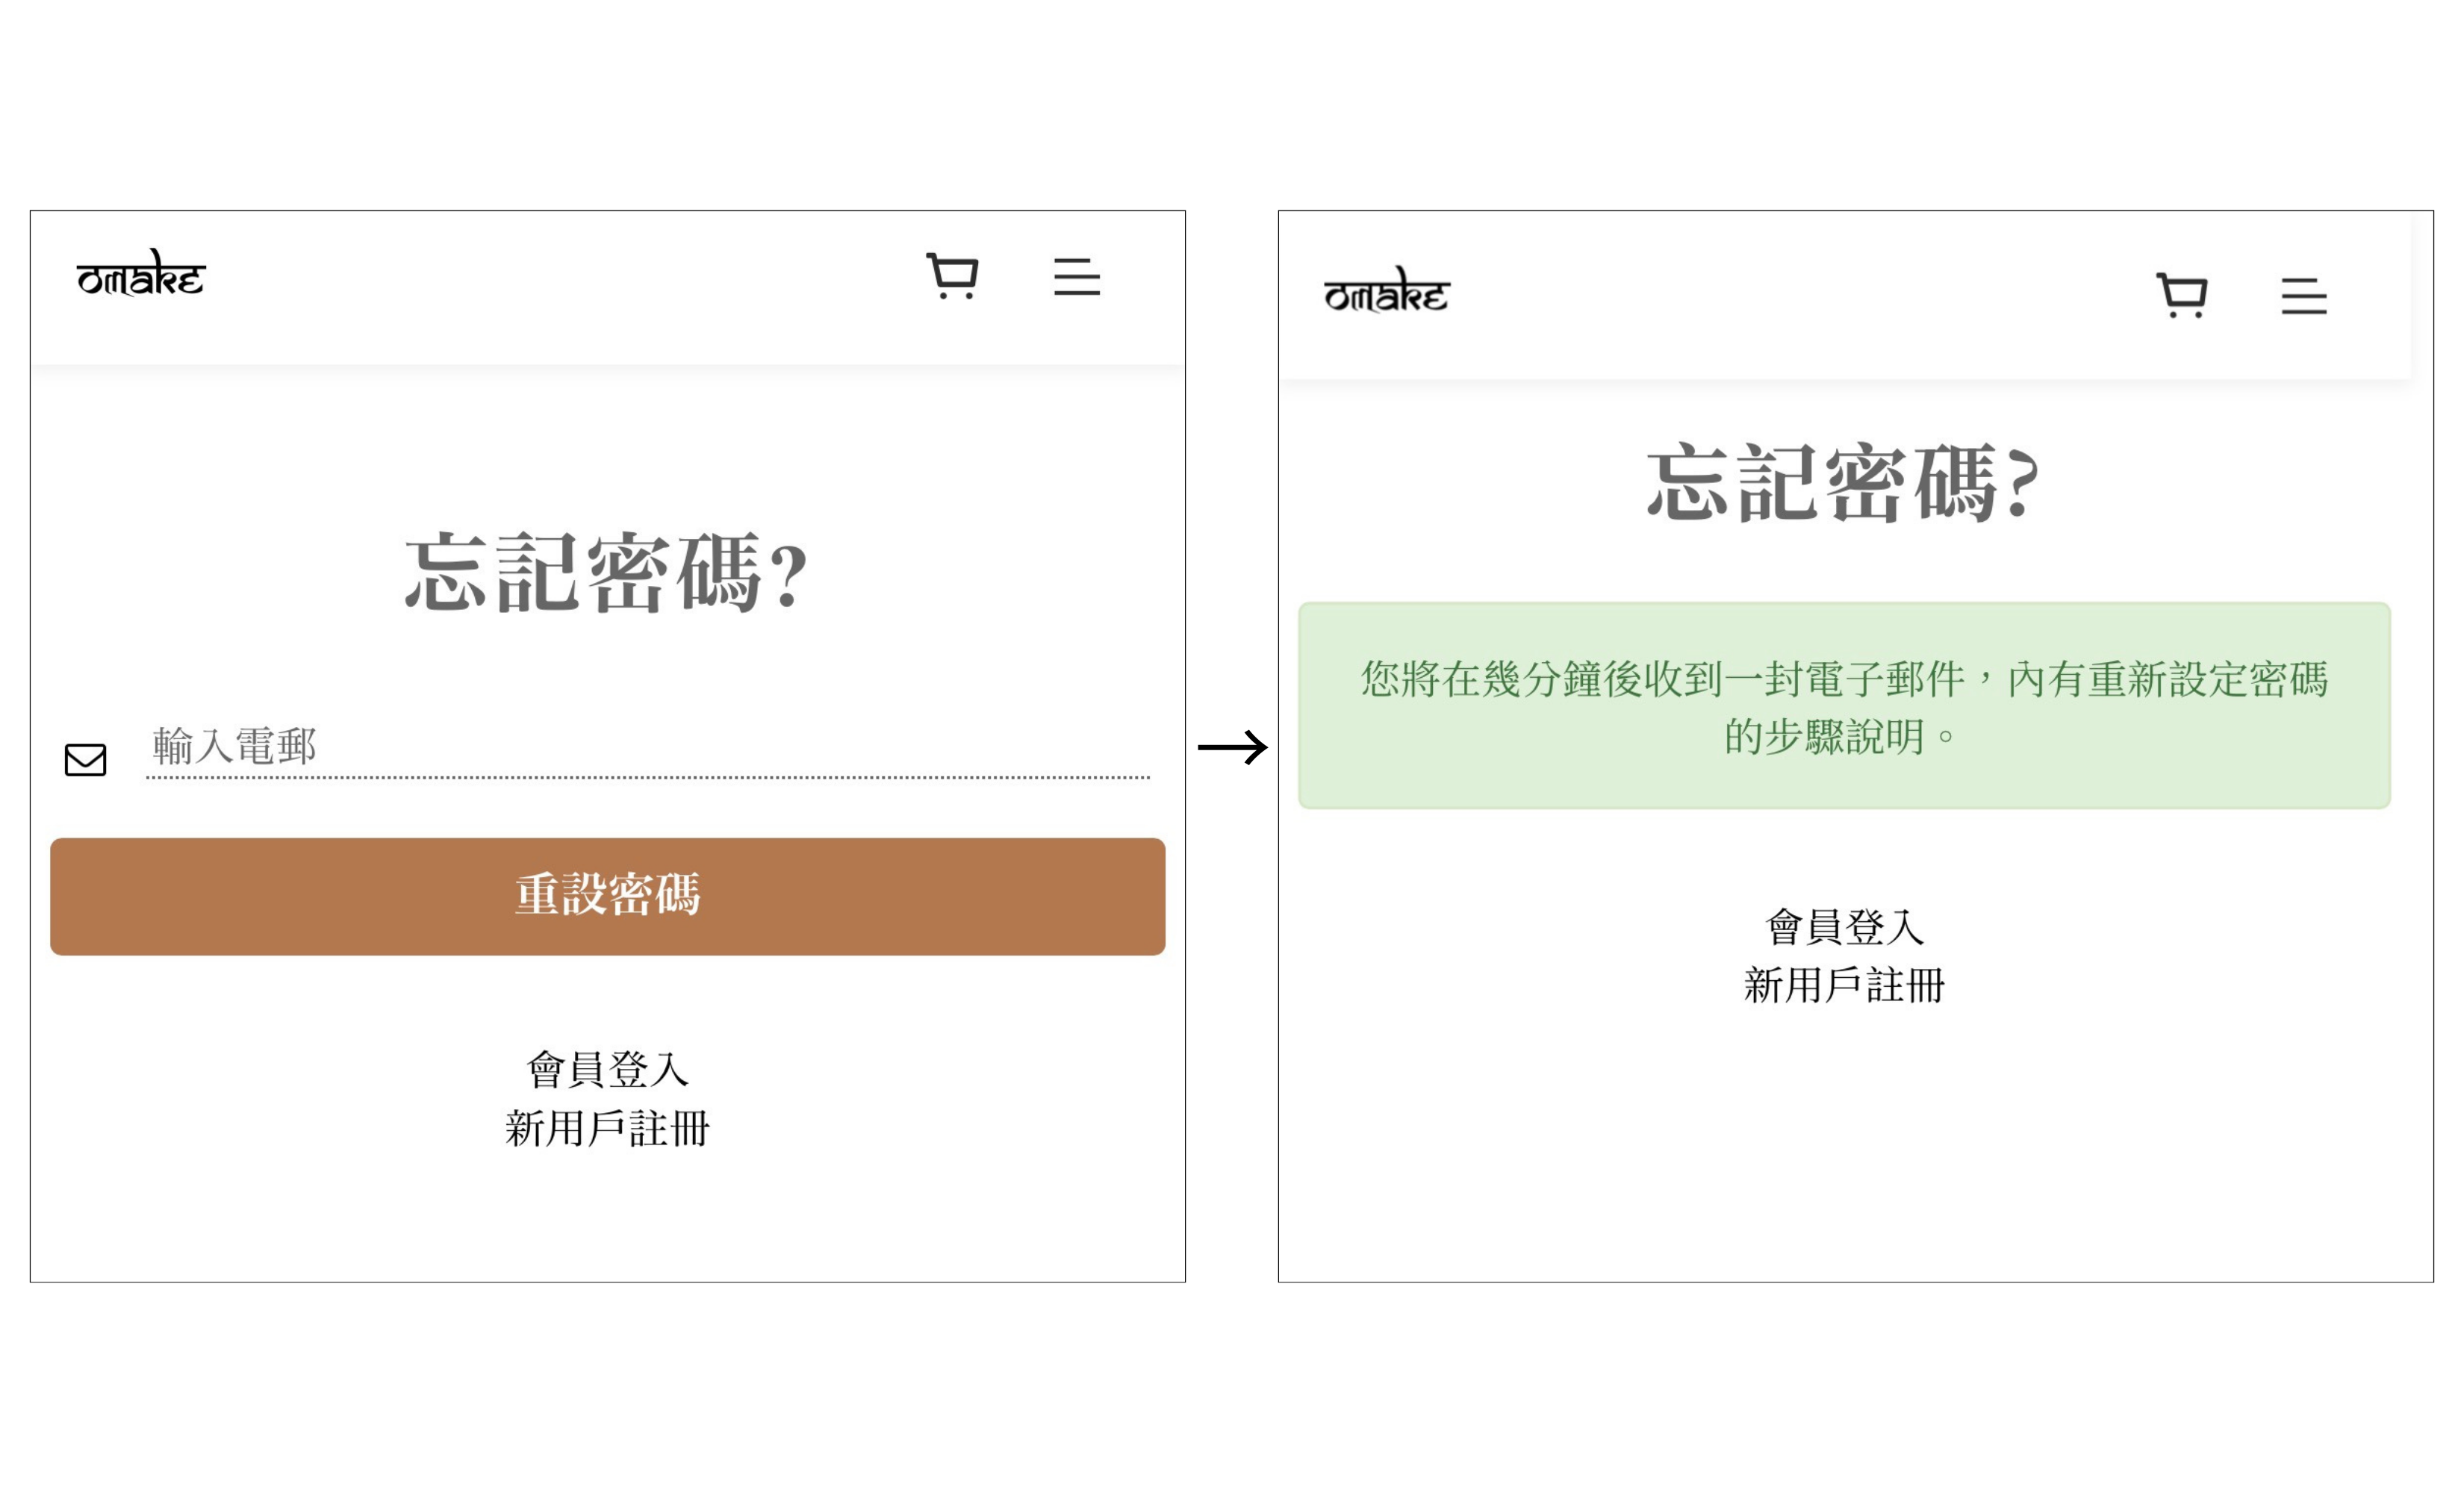The image size is (2464, 1493).
Task: Click the arrow between the two screens
Action: 1232,747
